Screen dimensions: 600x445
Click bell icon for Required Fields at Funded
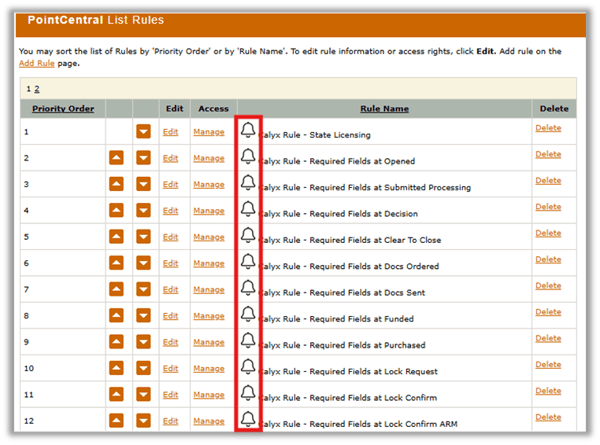(x=248, y=315)
